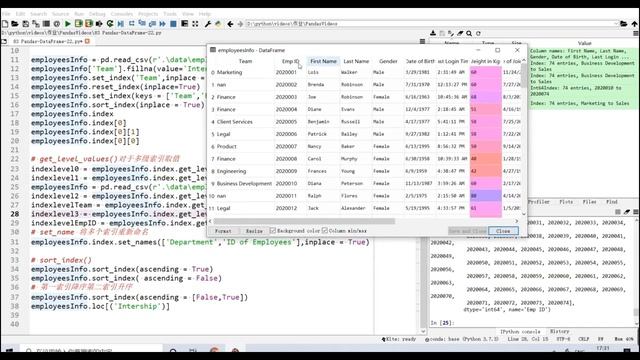Image resolution: width=640 pixels, height=360 pixels.
Task: Click the continue execution double-arrow icon
Action: tap(163, 24)
